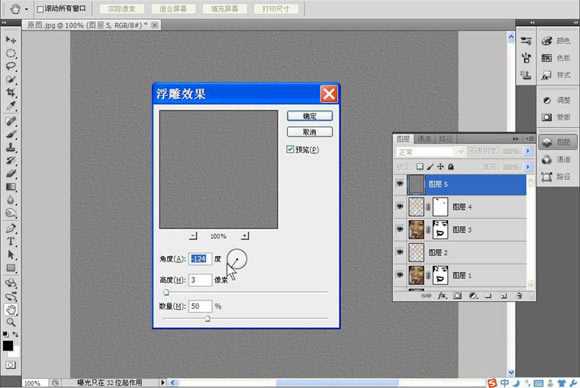The width and height of the screenshot is (580, 388).
Task: Click the add layer style fx icon
Action: [x=442, y=296]
